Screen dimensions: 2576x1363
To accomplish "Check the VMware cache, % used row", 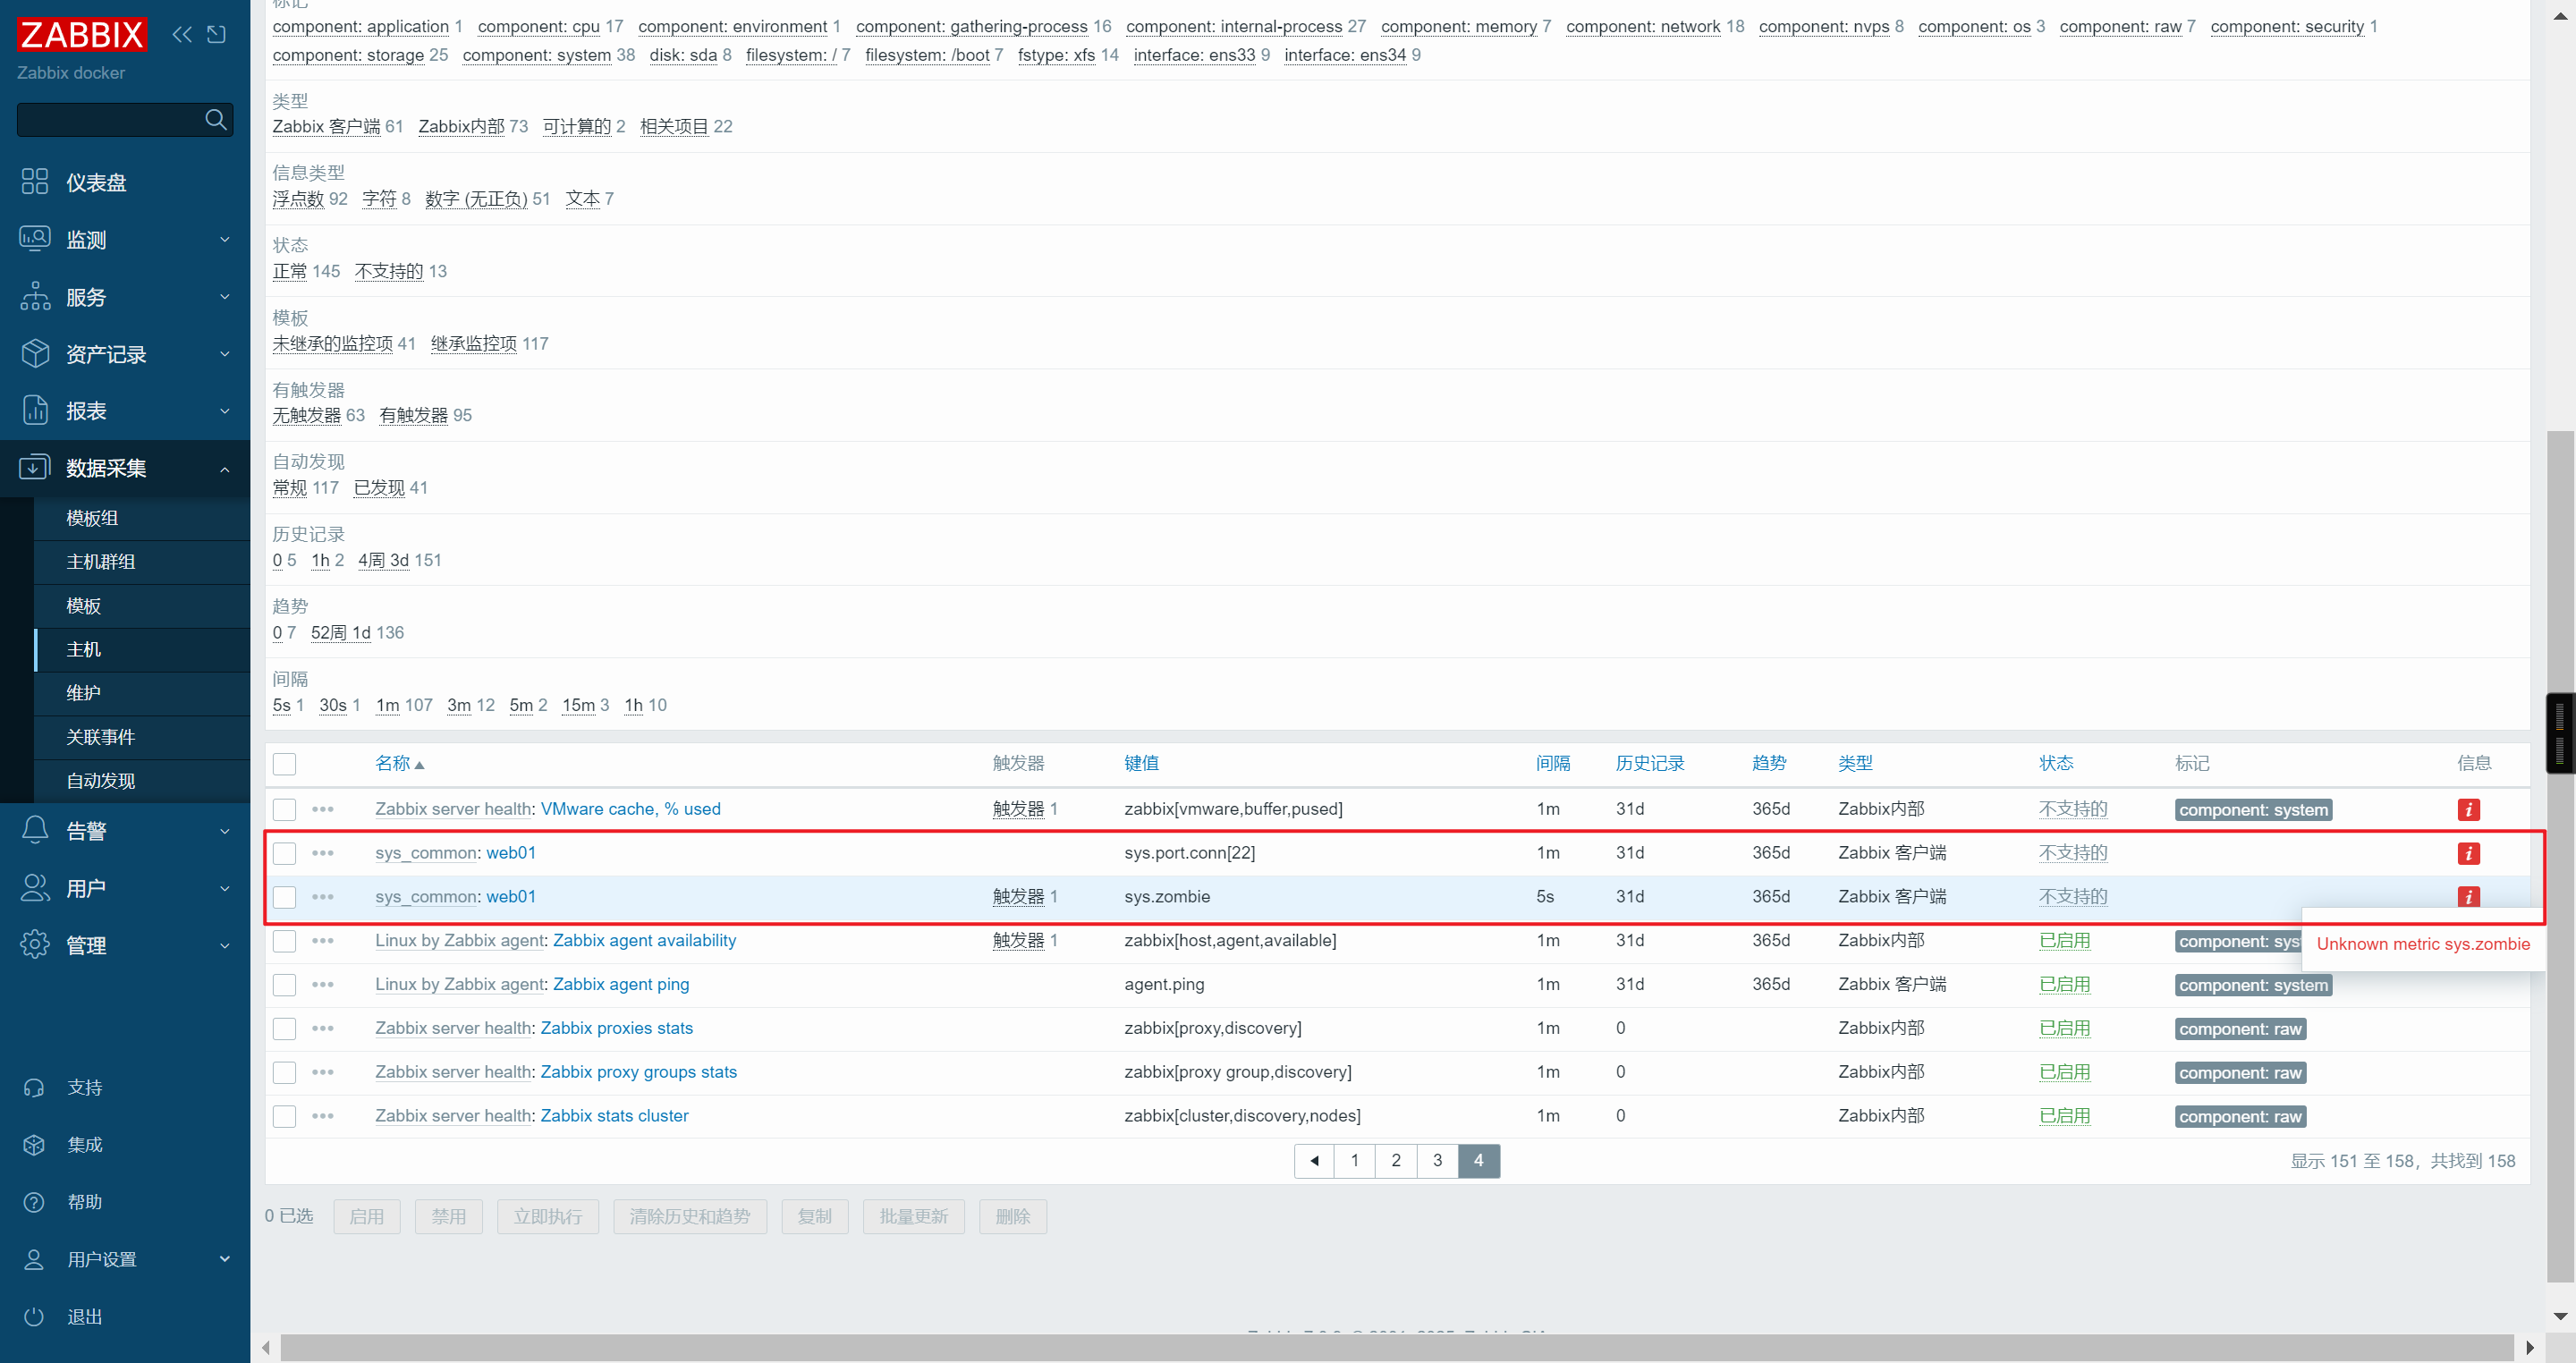I will pos(285,809).
